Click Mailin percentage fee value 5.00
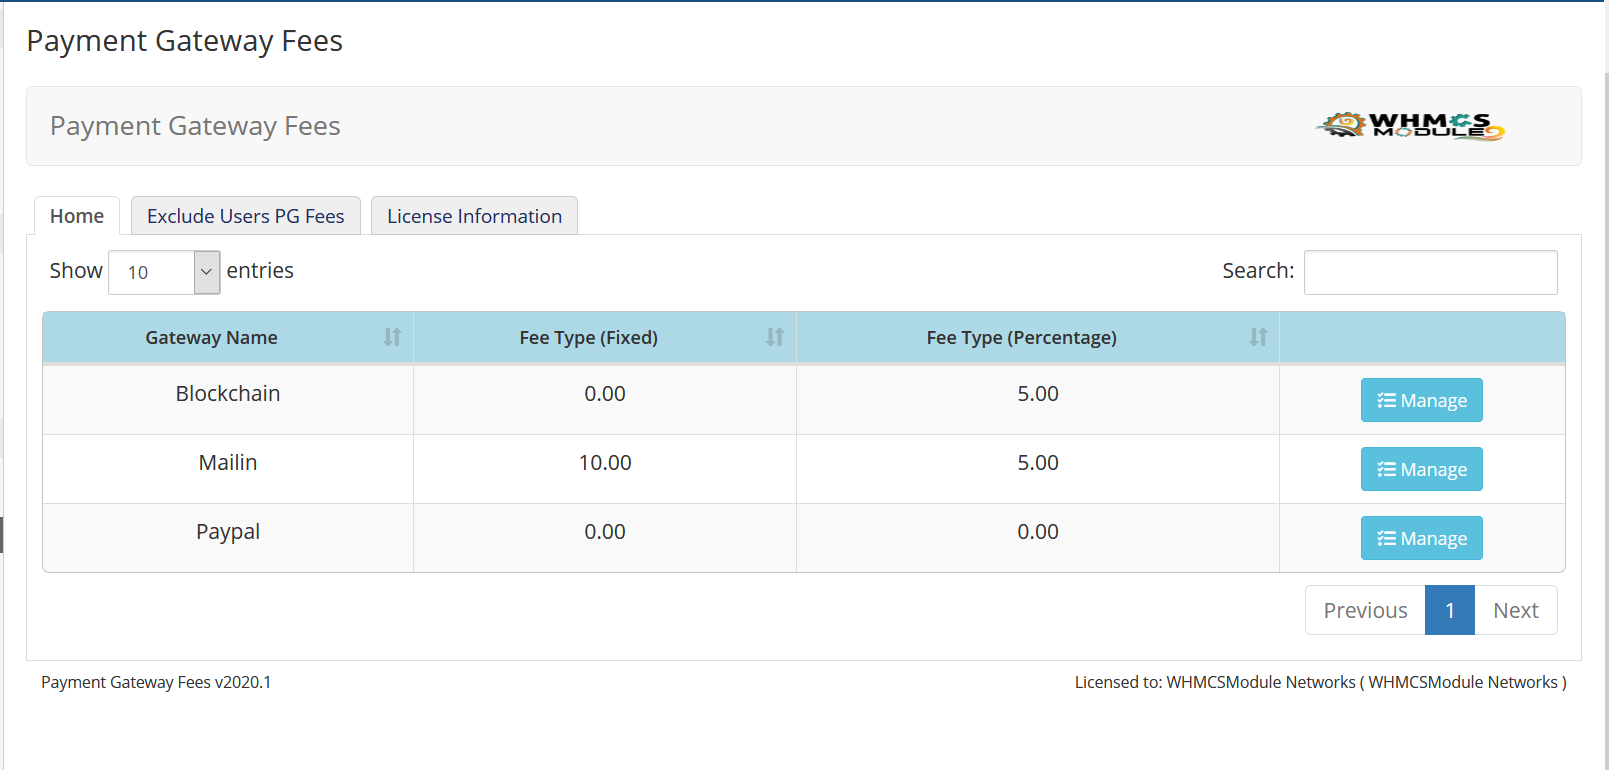Image resolution: width=1609 pixels, height=770 pixels. [x=1038, y=463]
